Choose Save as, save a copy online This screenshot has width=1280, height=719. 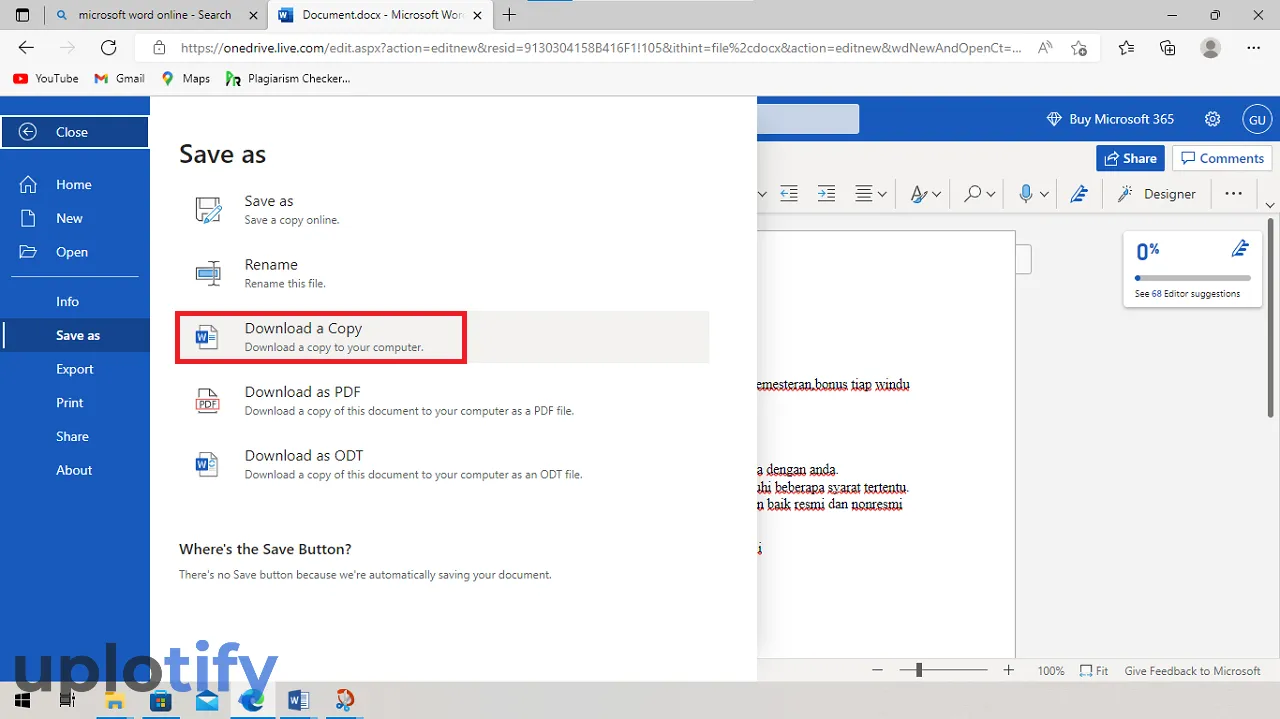pyautogui.click(x=442, y=209)
